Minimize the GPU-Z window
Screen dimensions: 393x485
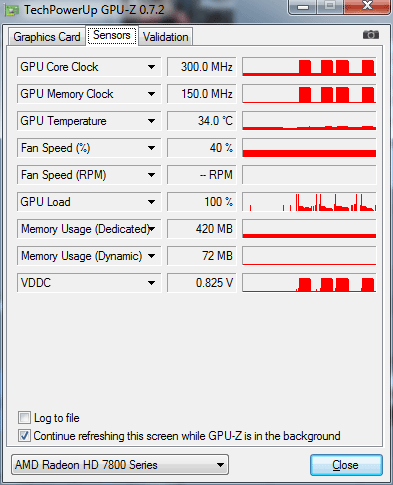(x=302, y=7)
